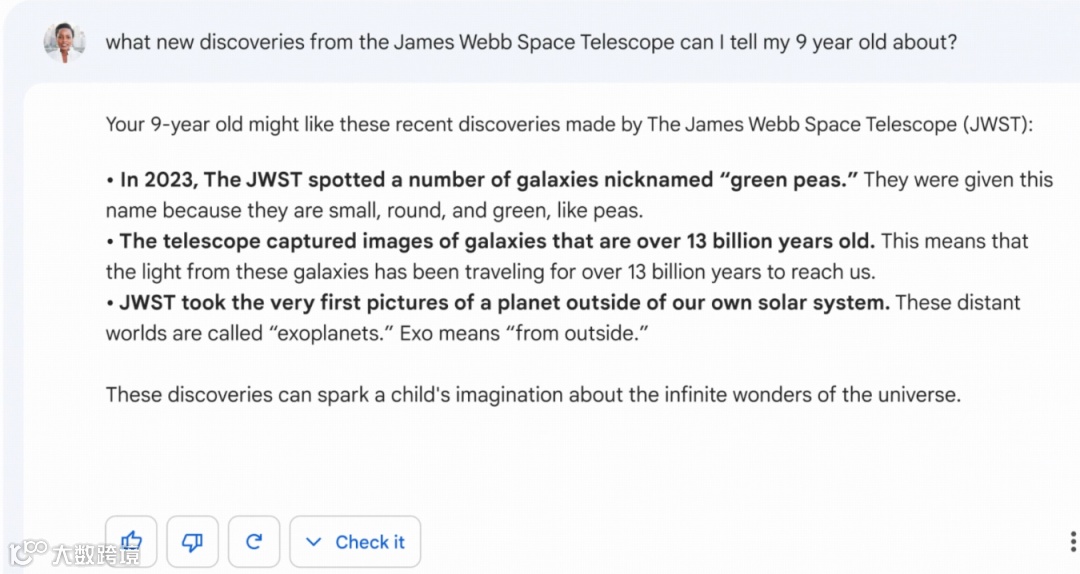Viewport: 1080px width, 574px height.
Task: Expand the chevron on Check it
Action: point(314,542)
